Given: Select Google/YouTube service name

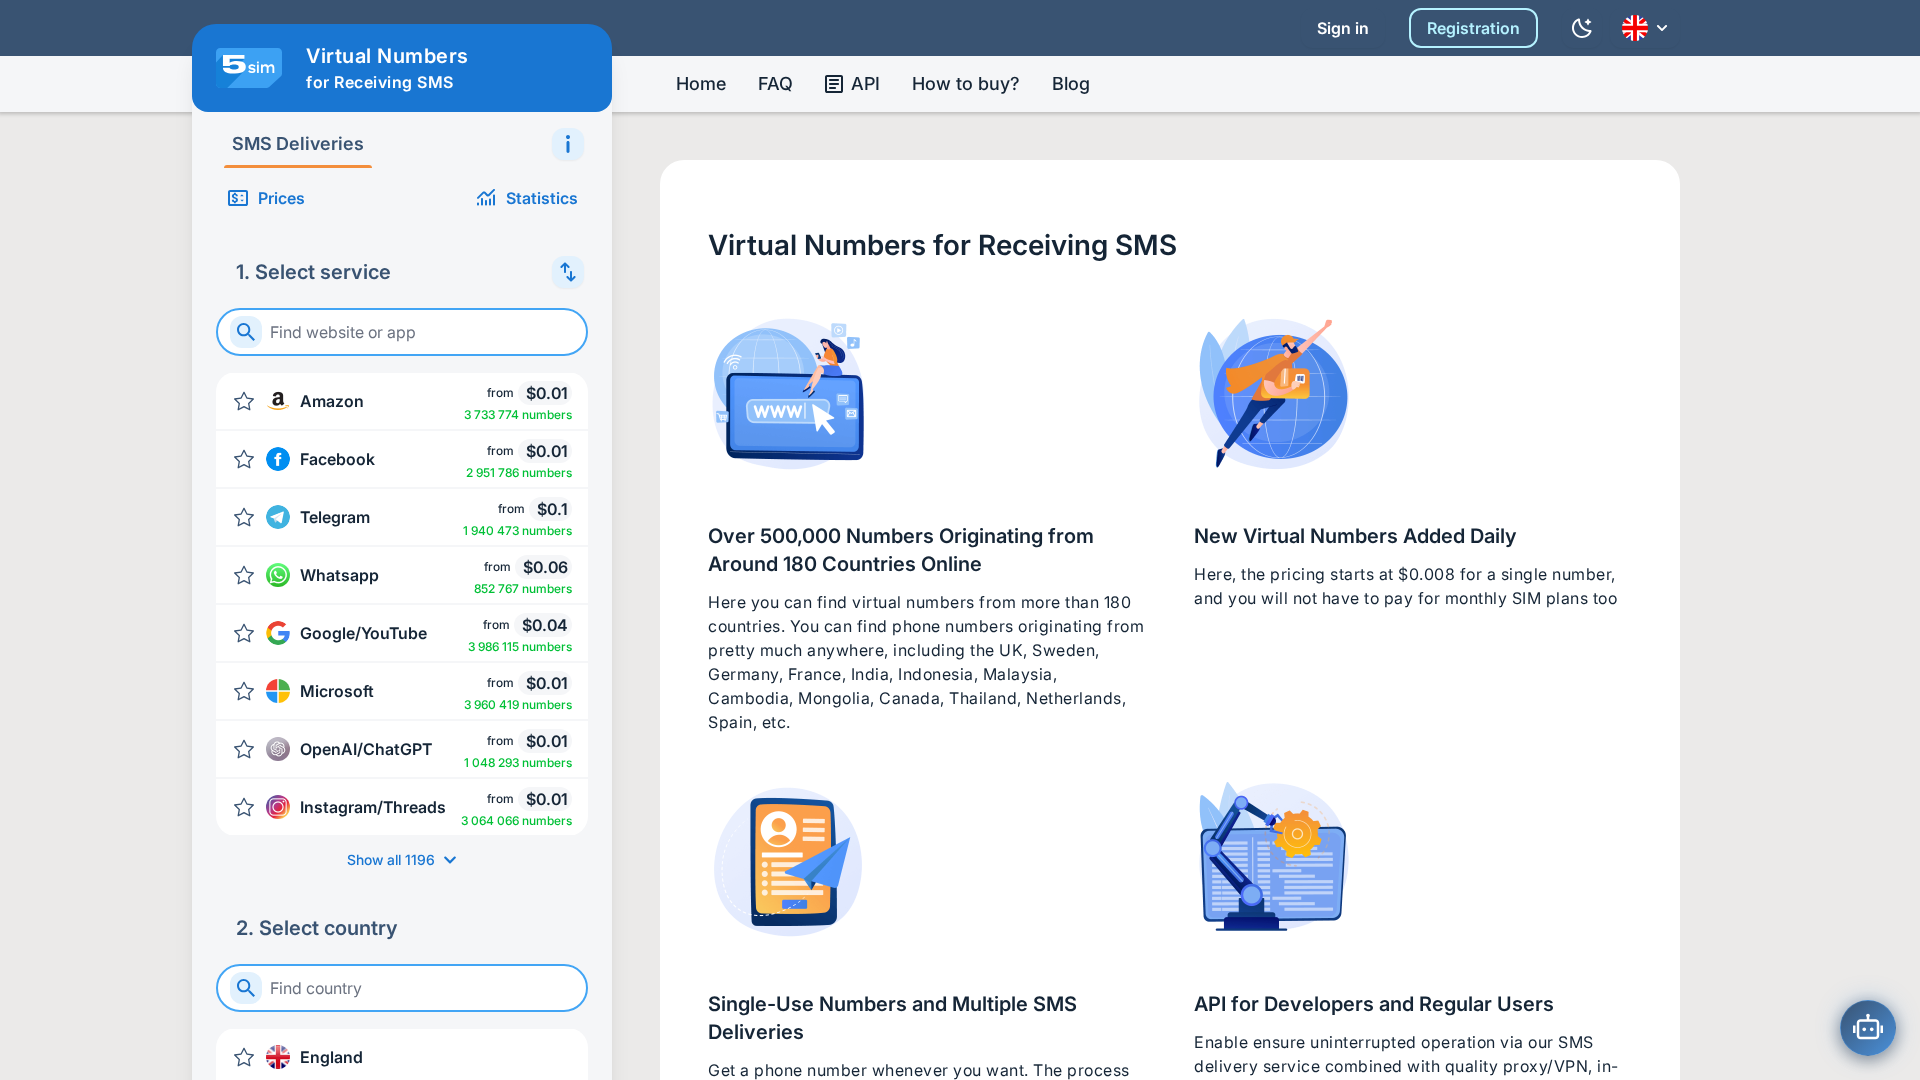Looking at the screenshot, I should [x=363, y=633].
